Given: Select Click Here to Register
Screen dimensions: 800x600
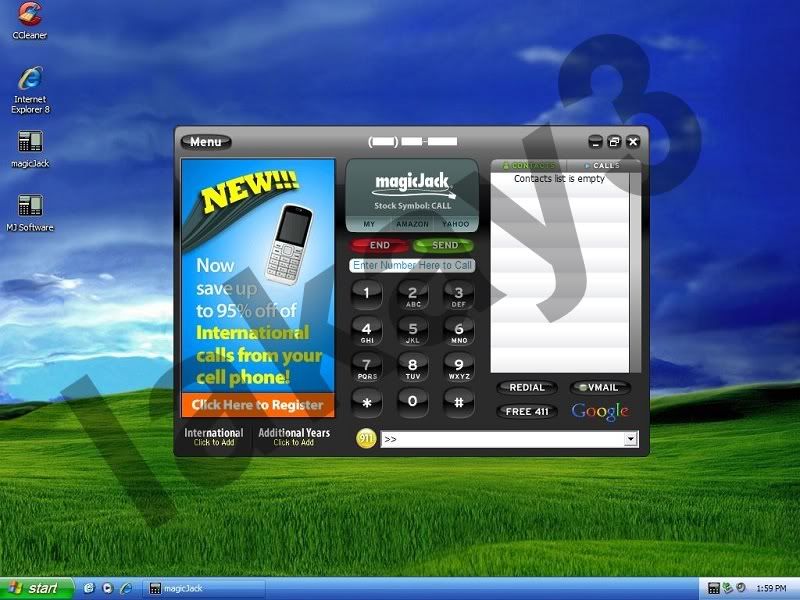Looking at the screenshot, I should (257, 404).
